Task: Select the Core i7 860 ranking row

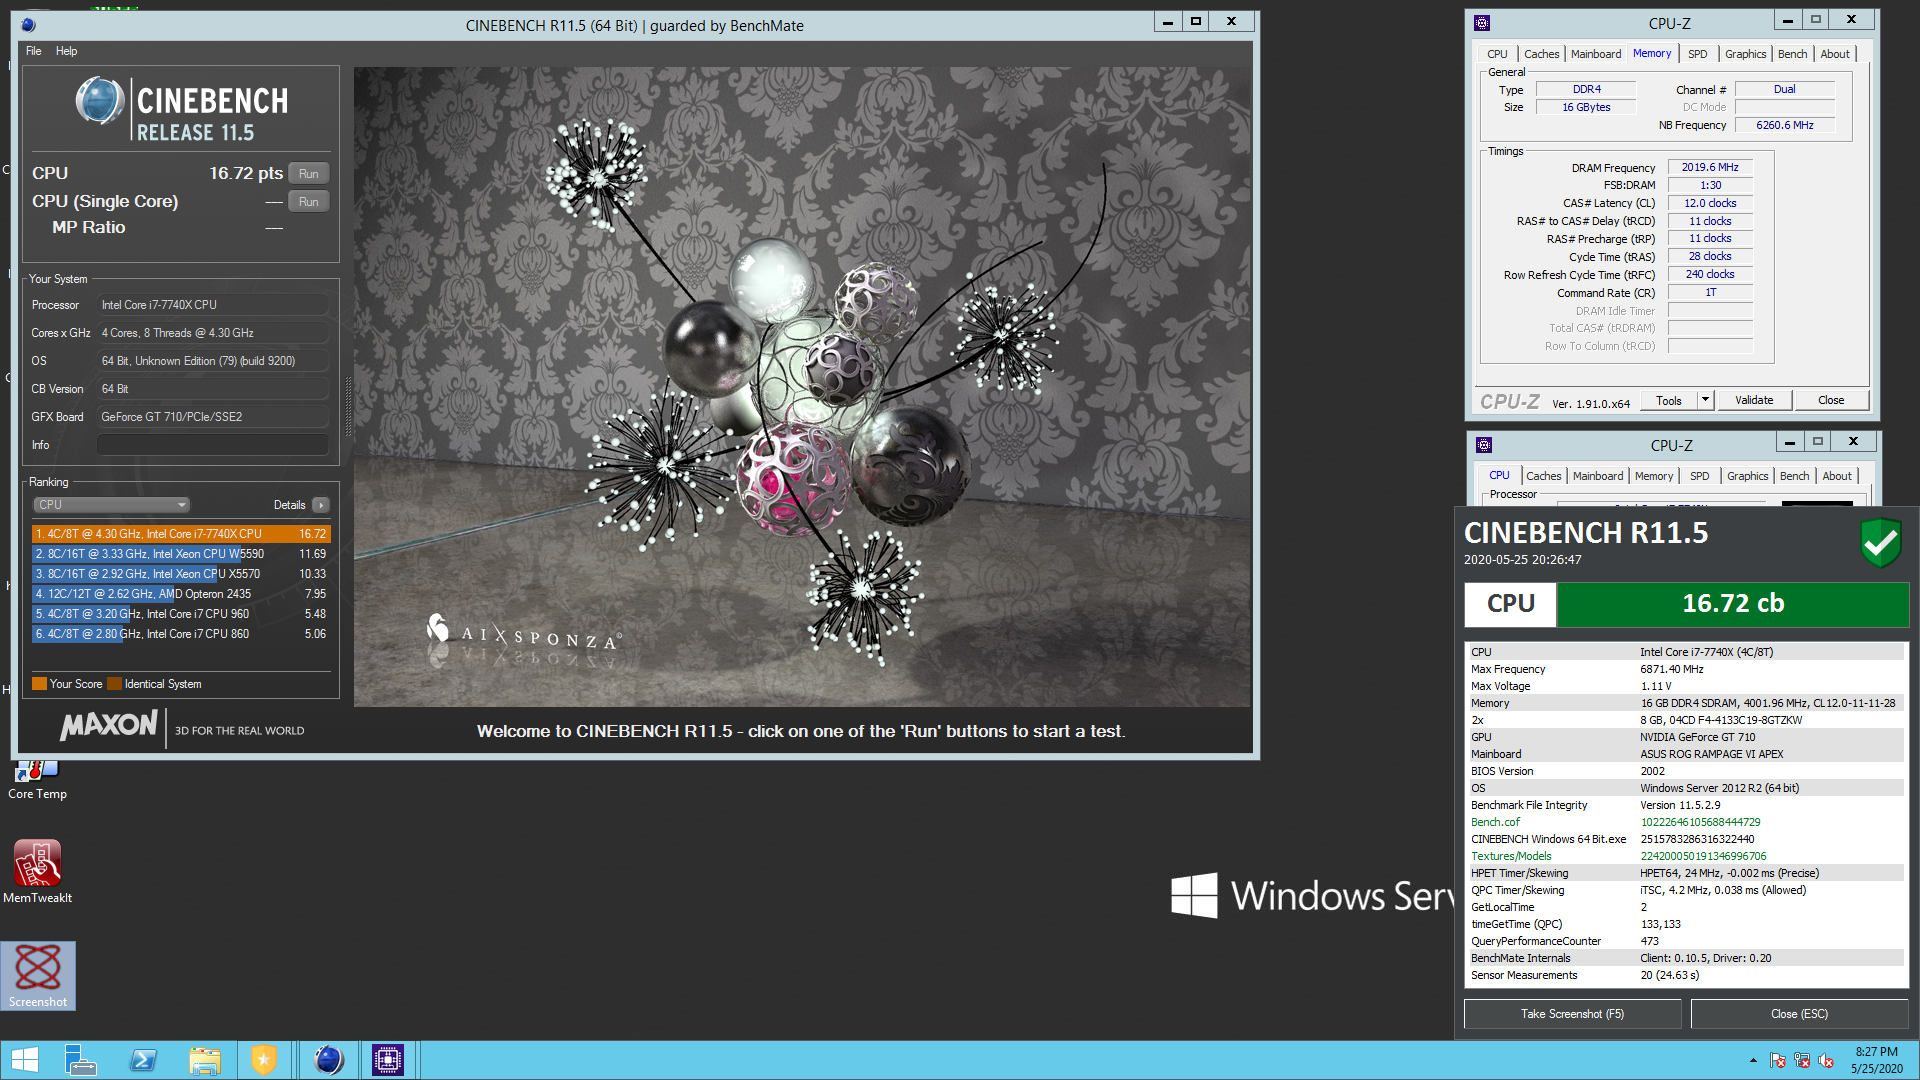Action: 181,634
